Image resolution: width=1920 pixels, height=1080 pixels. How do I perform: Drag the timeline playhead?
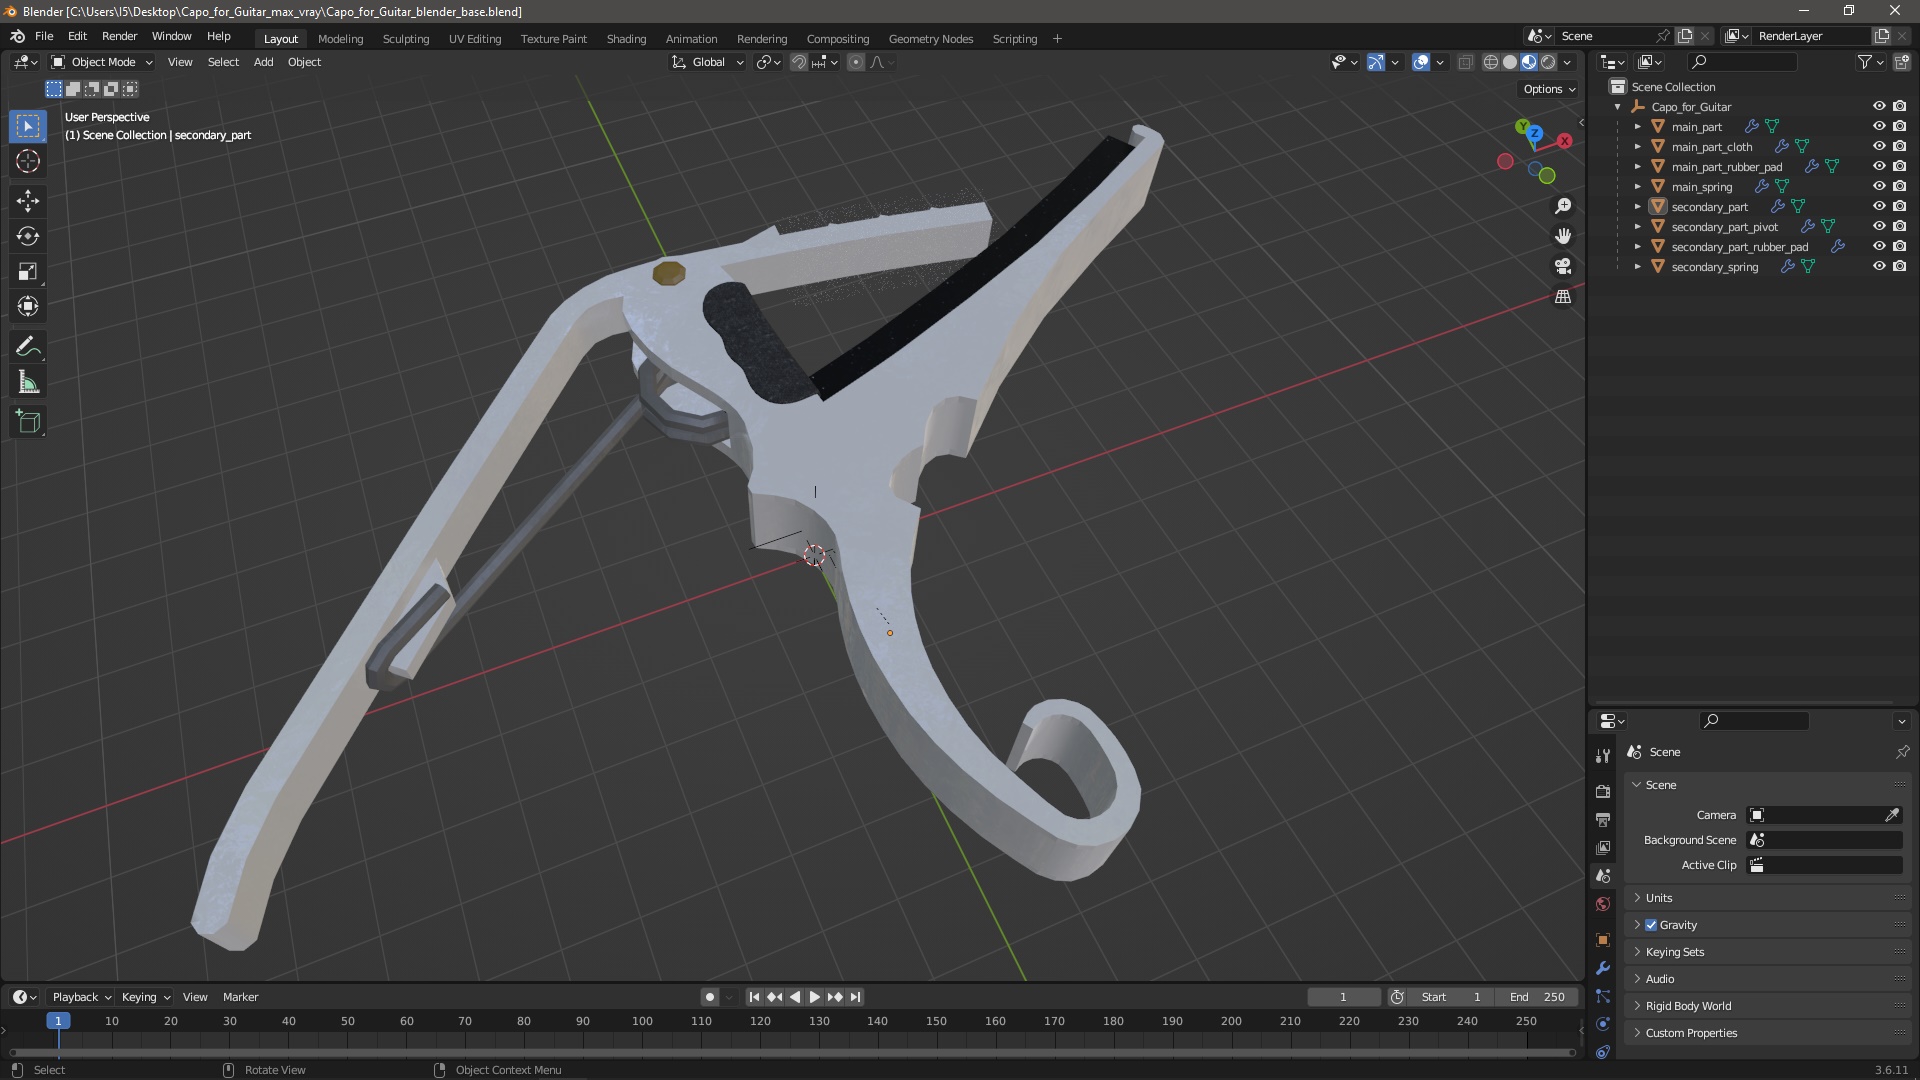click(x=58, y=1021)
